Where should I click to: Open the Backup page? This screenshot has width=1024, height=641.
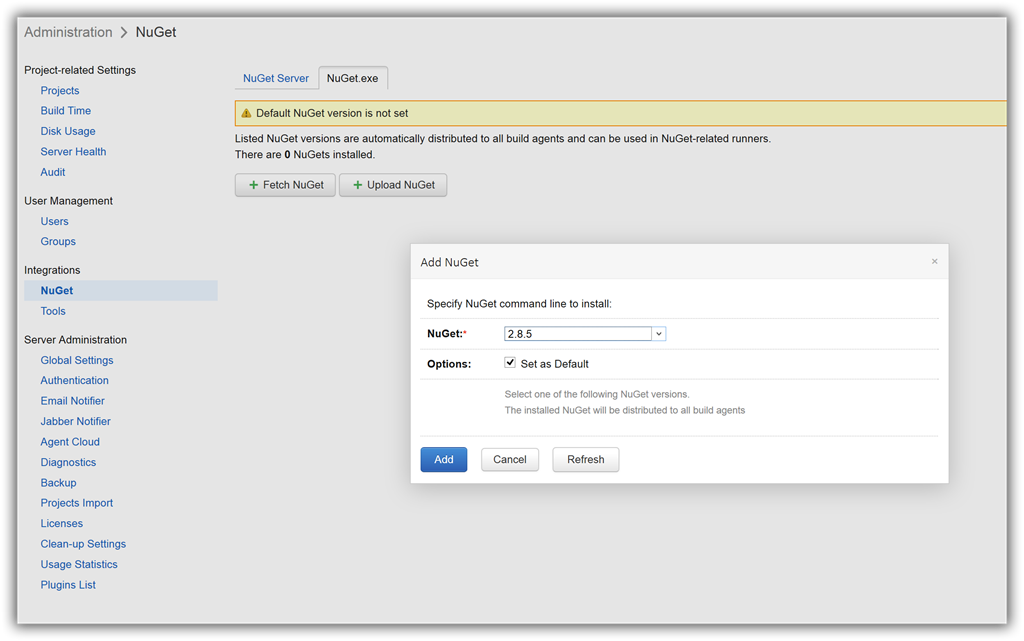(x=59, y=483)
